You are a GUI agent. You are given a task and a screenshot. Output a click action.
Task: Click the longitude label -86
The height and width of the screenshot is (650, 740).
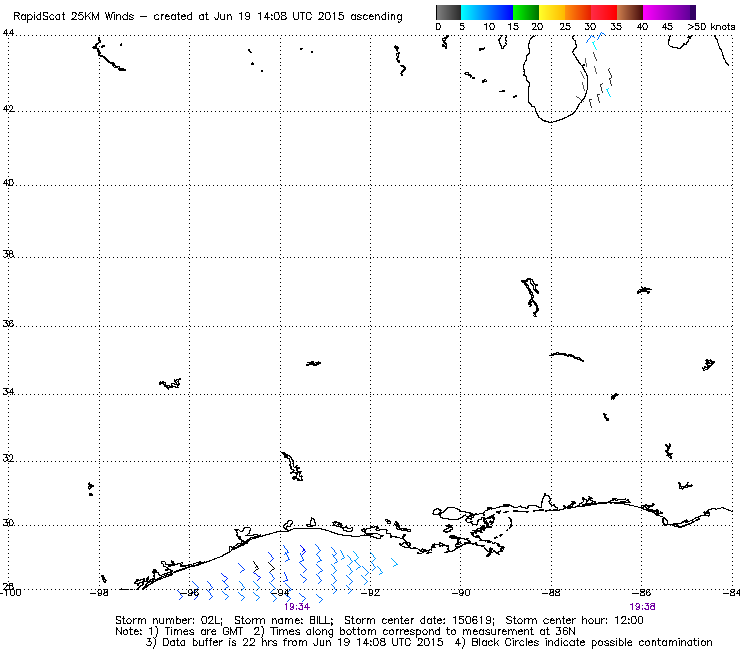[642, 592]
